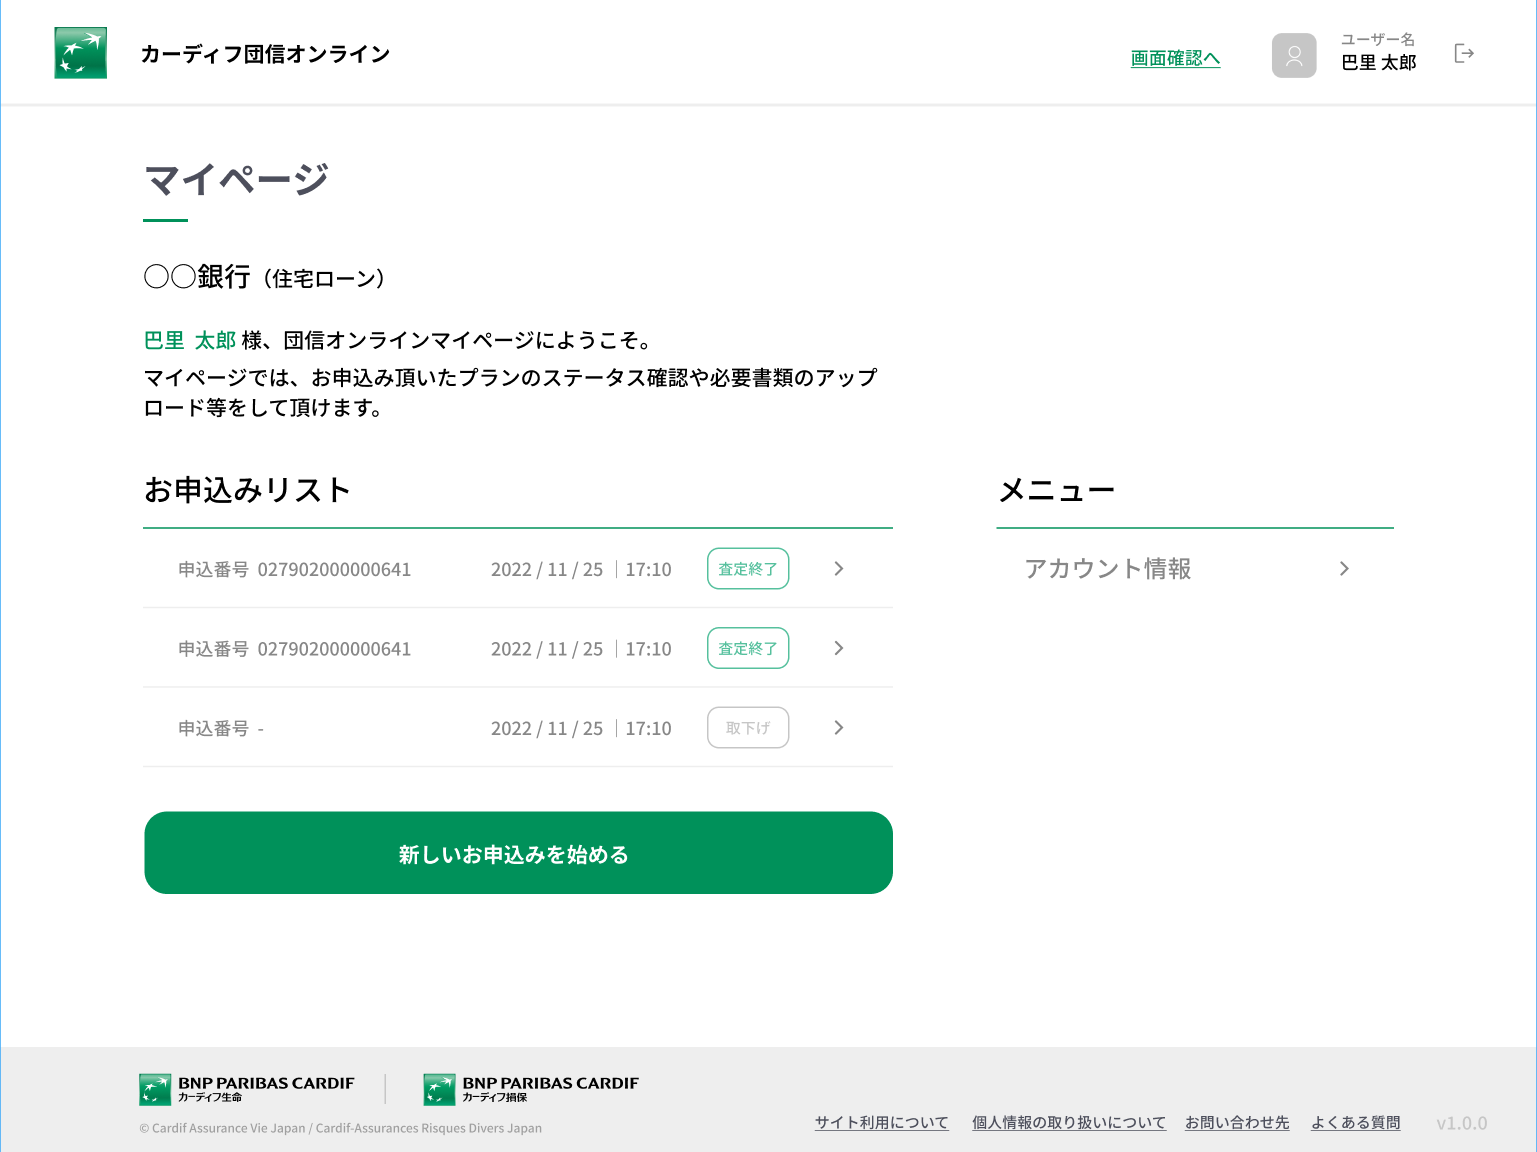Click 査定終了 badge on first application
This screenshot has height=1152, width=1537.
click(x=748, y=568)
